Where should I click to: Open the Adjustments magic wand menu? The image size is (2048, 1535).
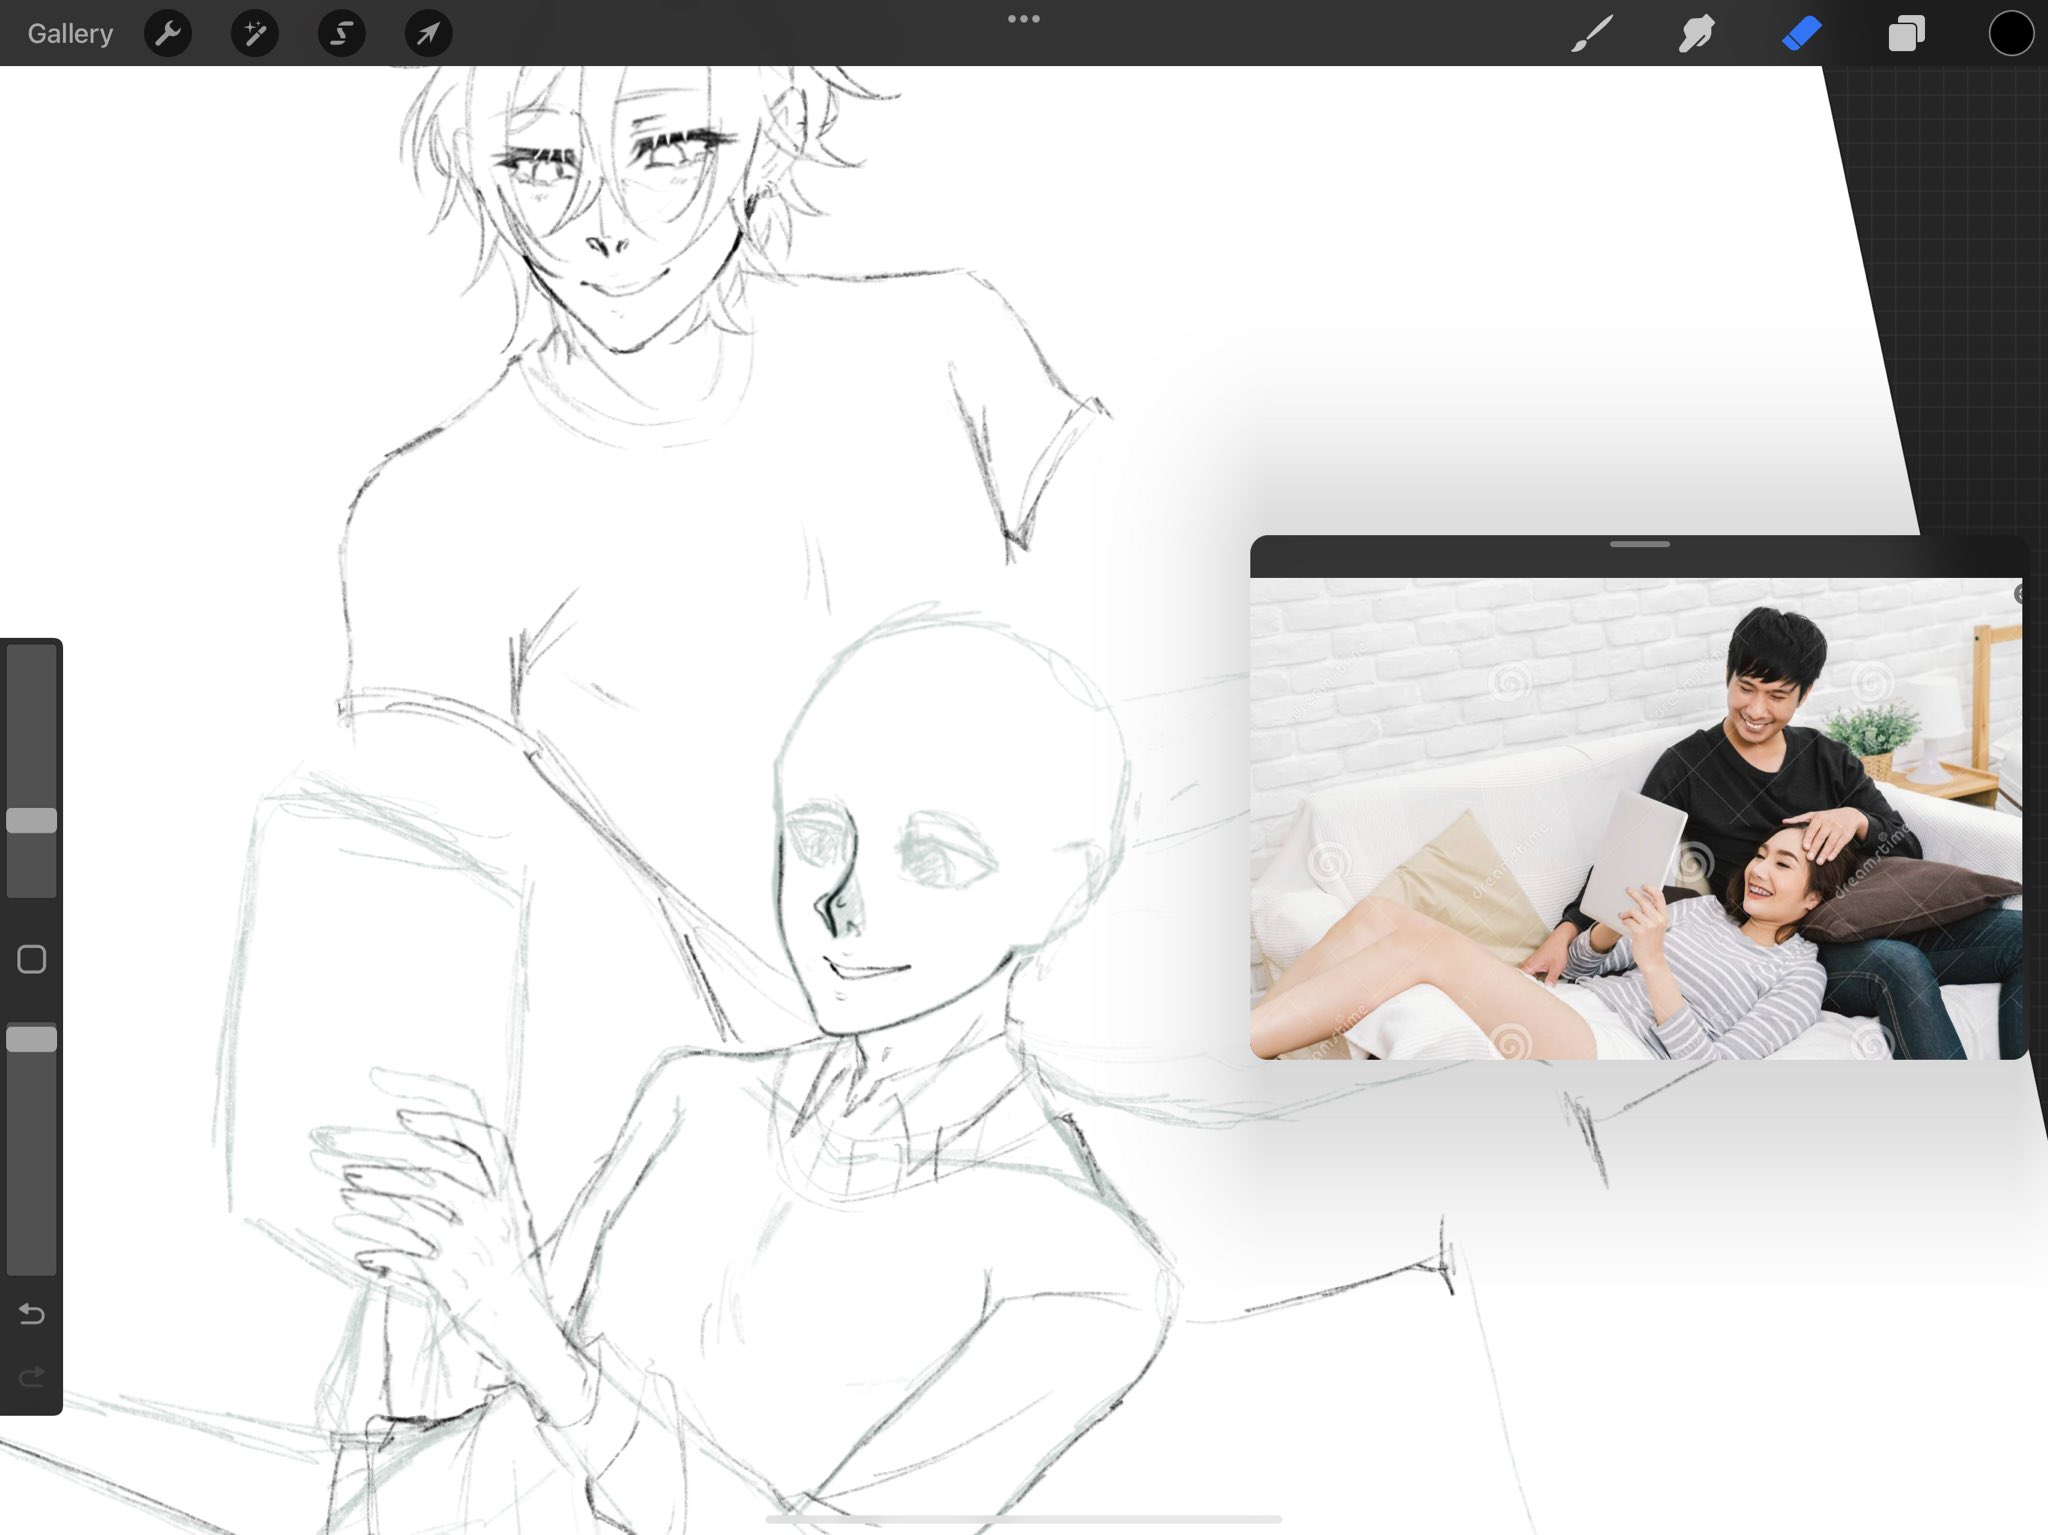(255, 34)
